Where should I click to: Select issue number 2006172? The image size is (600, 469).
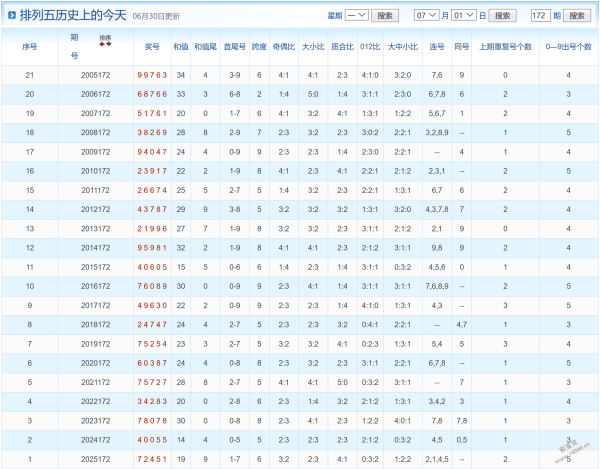click(95, 94)
